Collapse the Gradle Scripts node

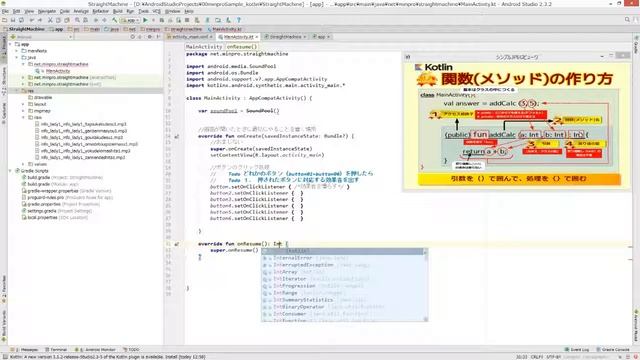(x=10, y=171)
